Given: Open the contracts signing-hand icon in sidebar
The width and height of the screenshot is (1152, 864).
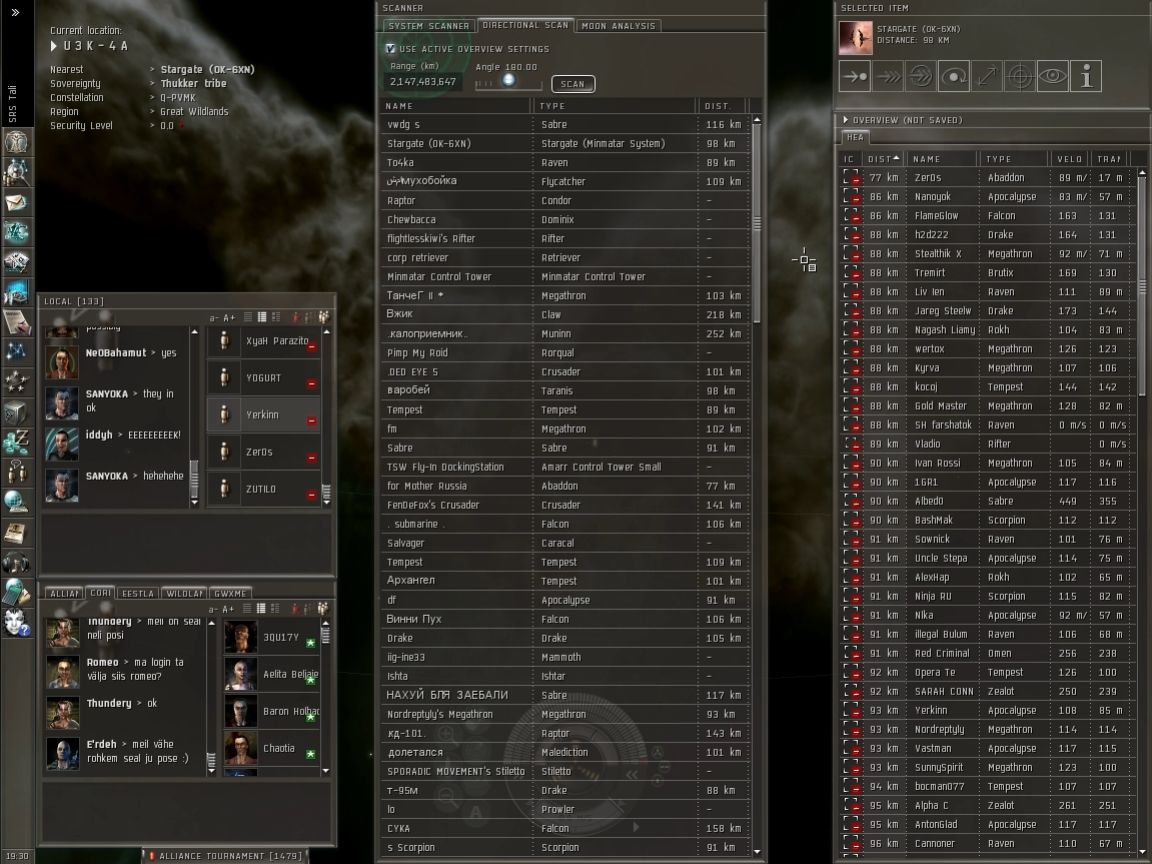Looking at the screenshot, I should (x=16, y=322).
